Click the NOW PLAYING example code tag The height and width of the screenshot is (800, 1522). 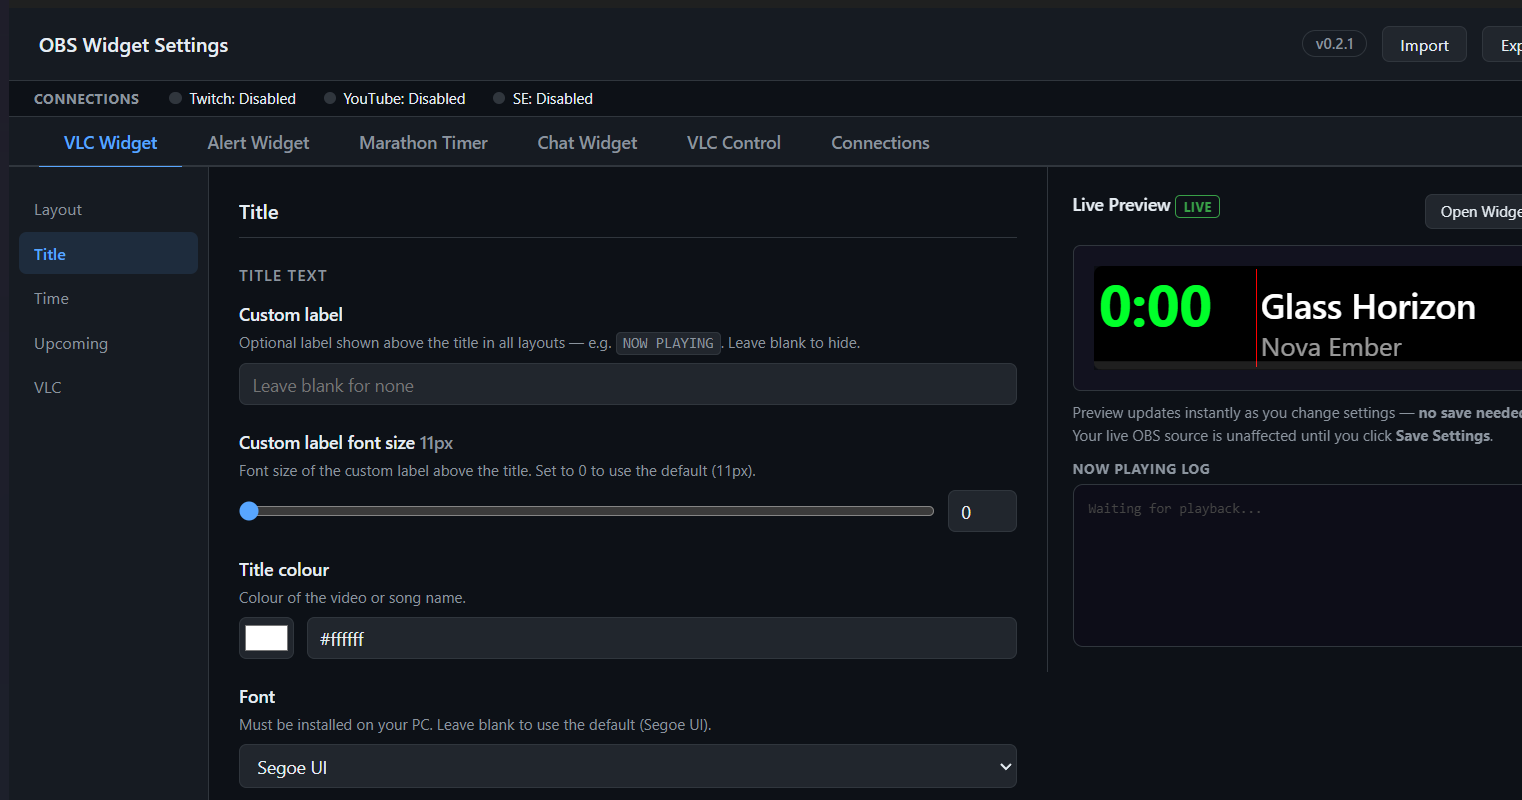tap(668, 343)
